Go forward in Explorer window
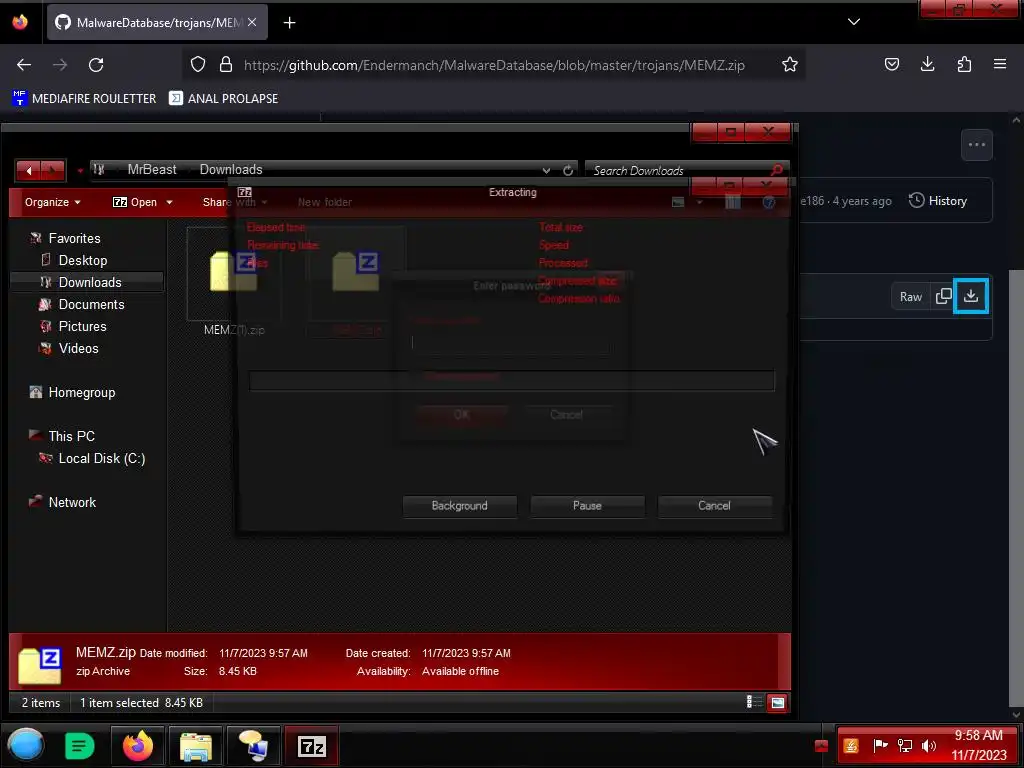The width and height of the screenshot is (1024, 768). click(53, 171)
